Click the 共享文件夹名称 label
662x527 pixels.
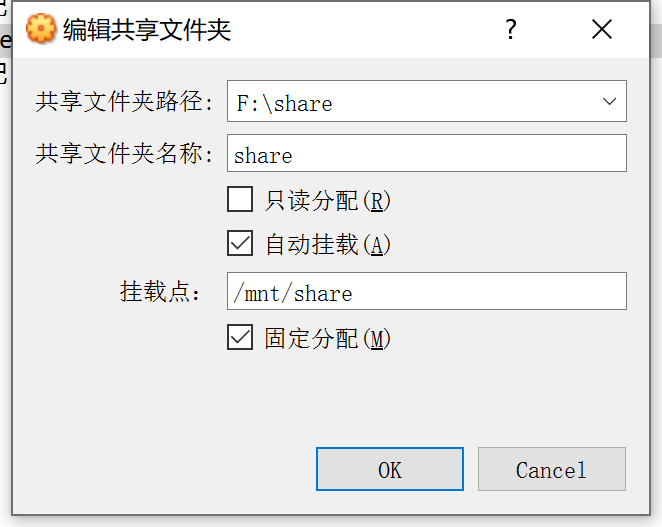pos(125,154)
